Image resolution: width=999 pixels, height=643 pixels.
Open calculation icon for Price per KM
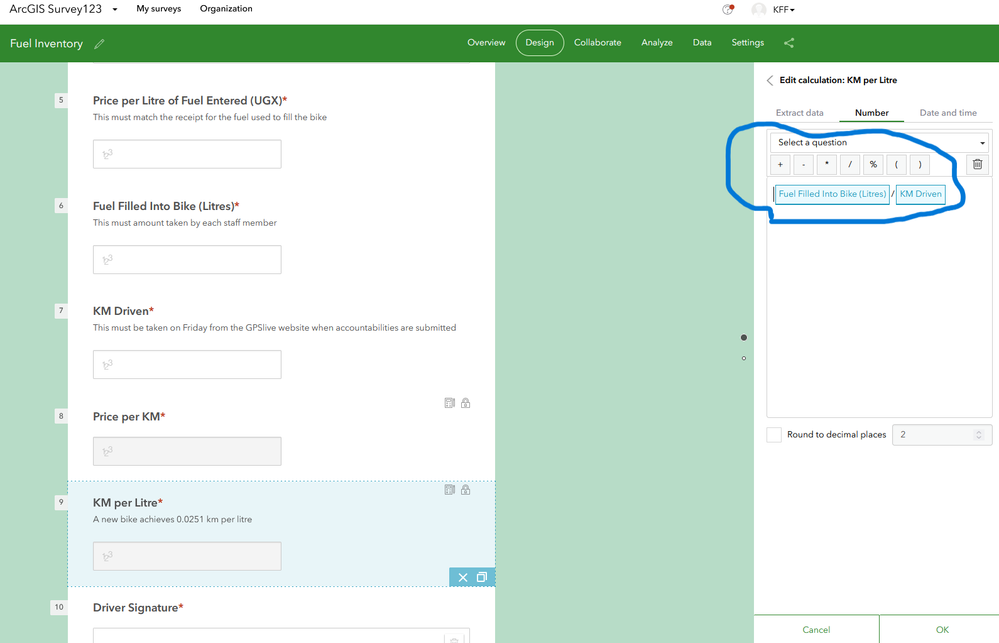pos(450,403)
